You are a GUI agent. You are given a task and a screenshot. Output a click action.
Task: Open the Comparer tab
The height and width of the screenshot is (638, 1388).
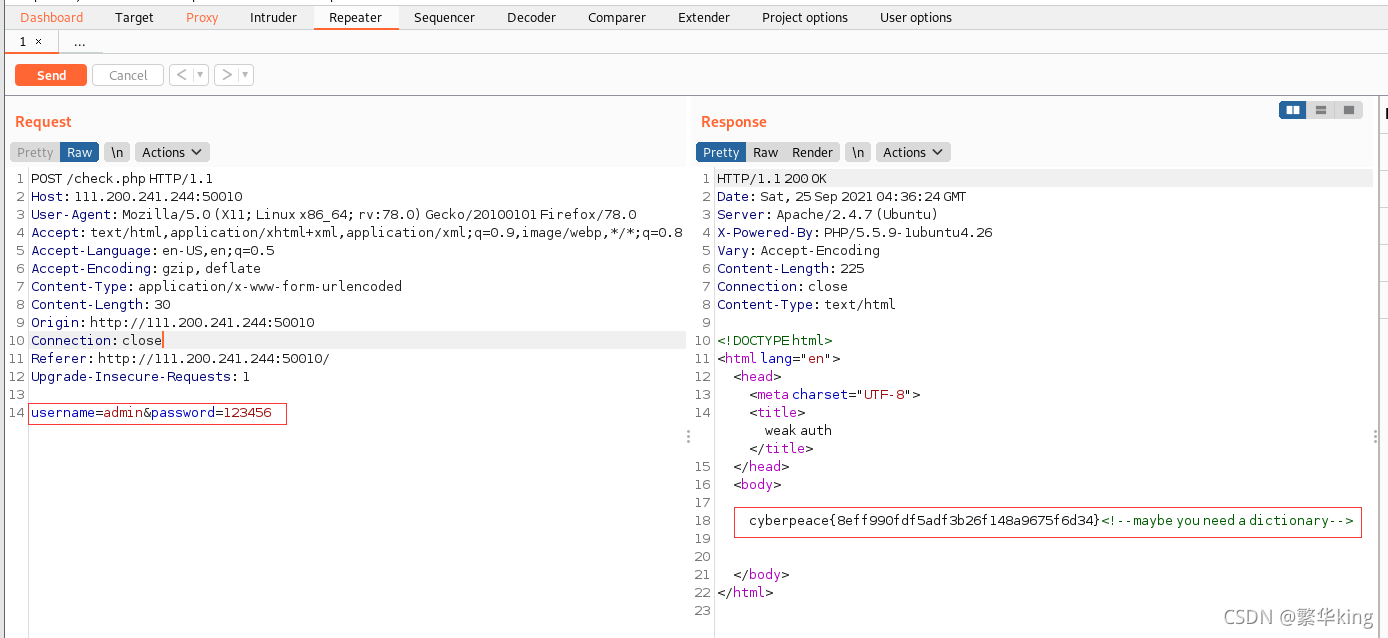pyautogui.click(x=617, y=17)
